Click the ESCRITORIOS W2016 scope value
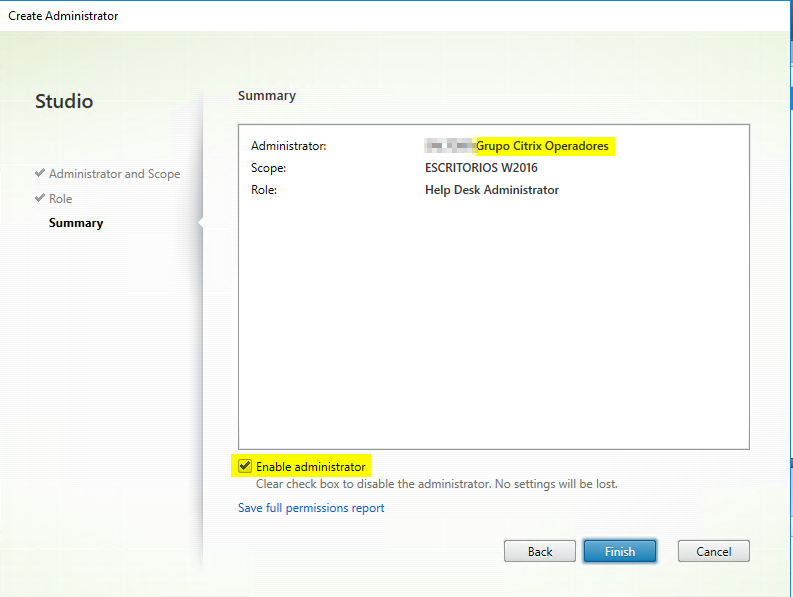 481,167
